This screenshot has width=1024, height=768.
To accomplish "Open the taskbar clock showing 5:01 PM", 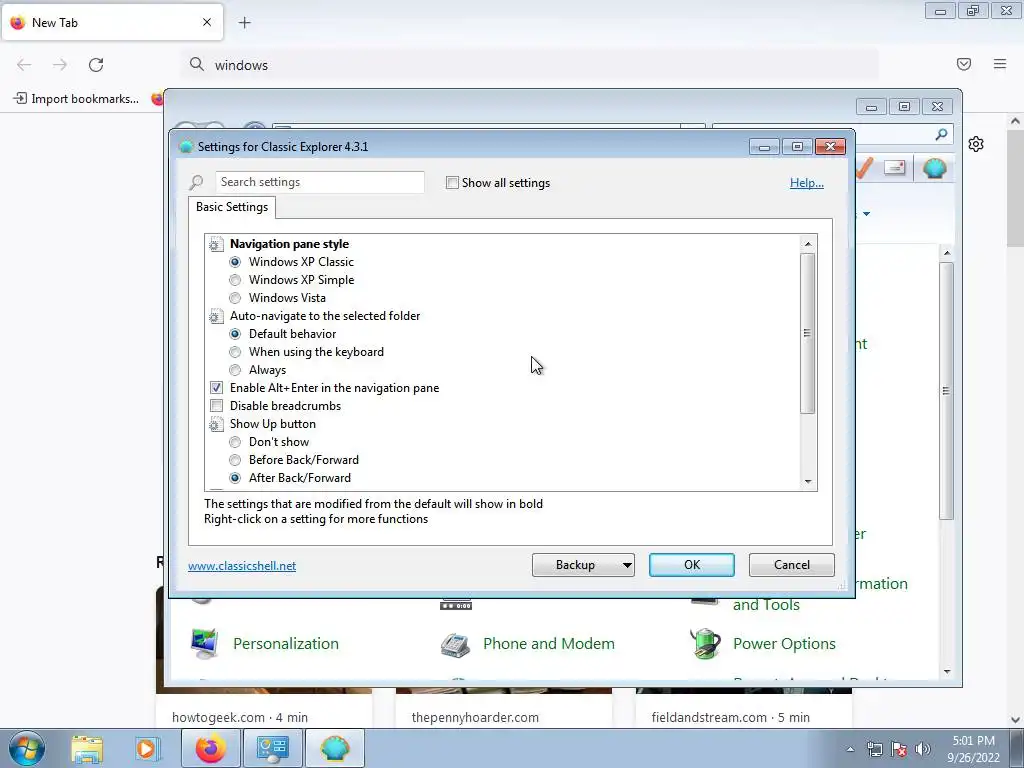I will point(973,749).
